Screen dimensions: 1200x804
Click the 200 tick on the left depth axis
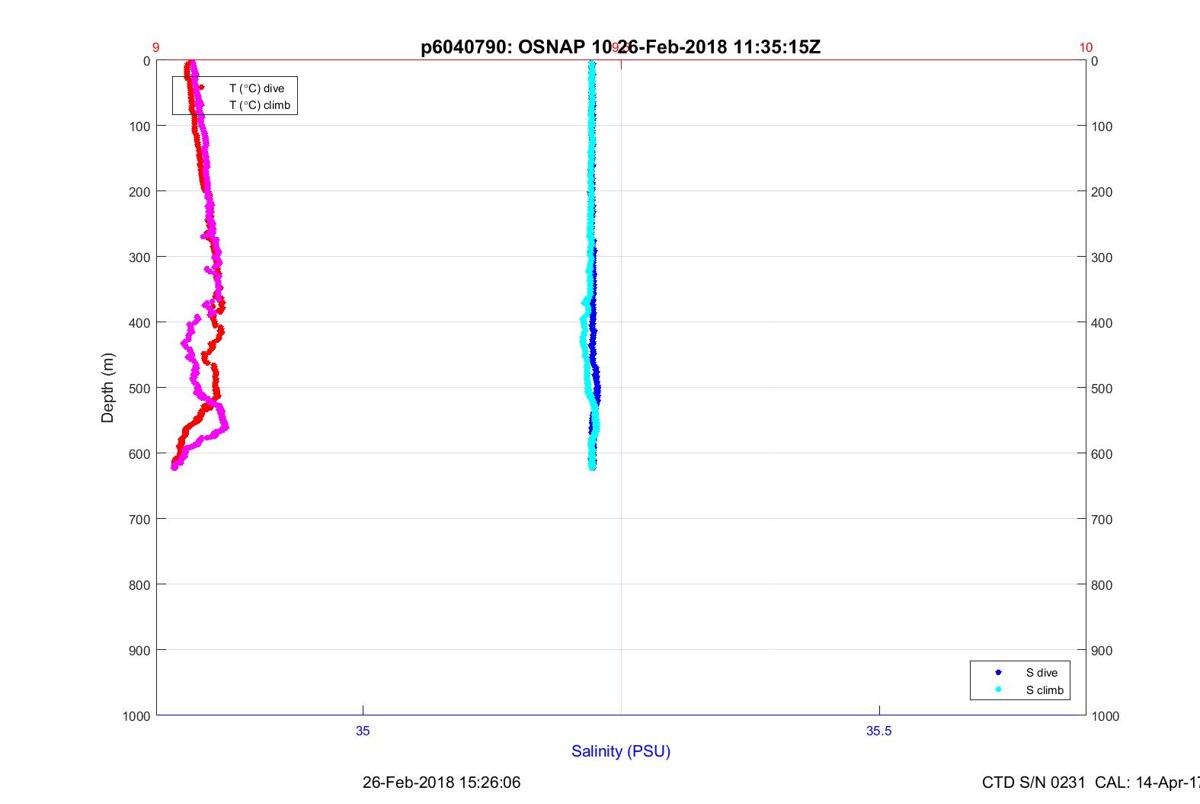coord(140,191)
